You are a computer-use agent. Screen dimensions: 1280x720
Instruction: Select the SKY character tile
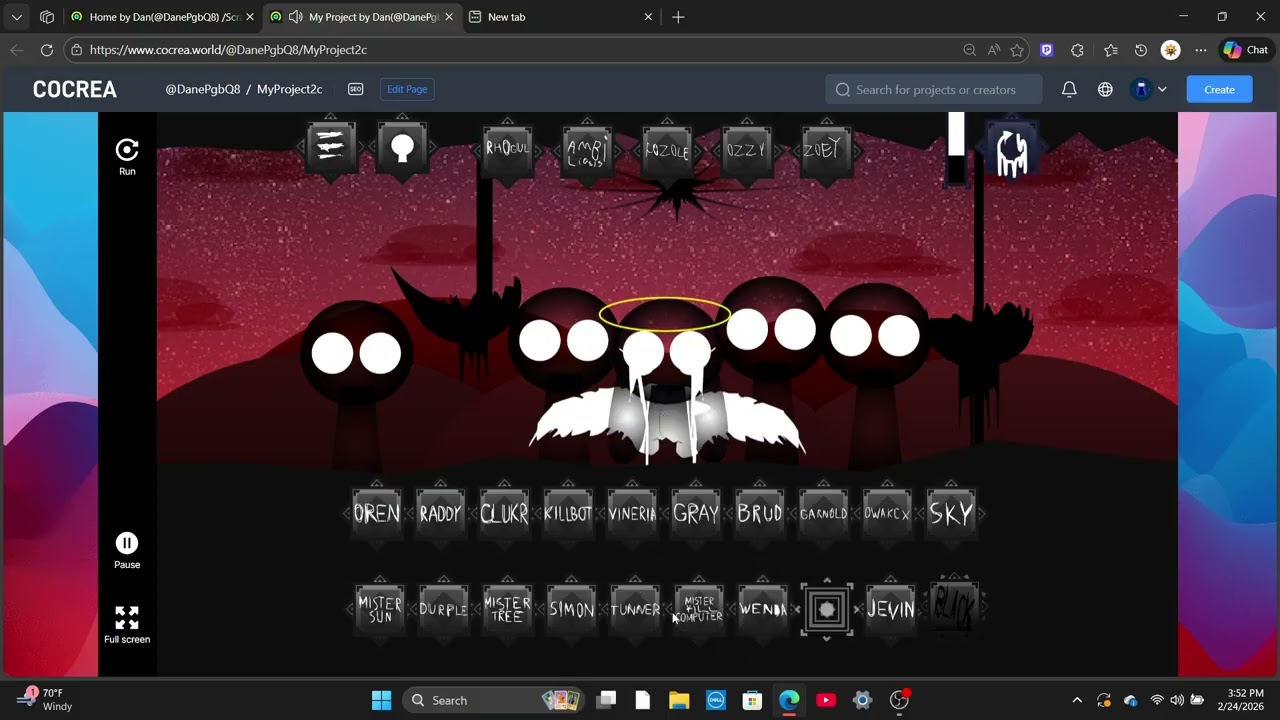(x=952, y=513)
